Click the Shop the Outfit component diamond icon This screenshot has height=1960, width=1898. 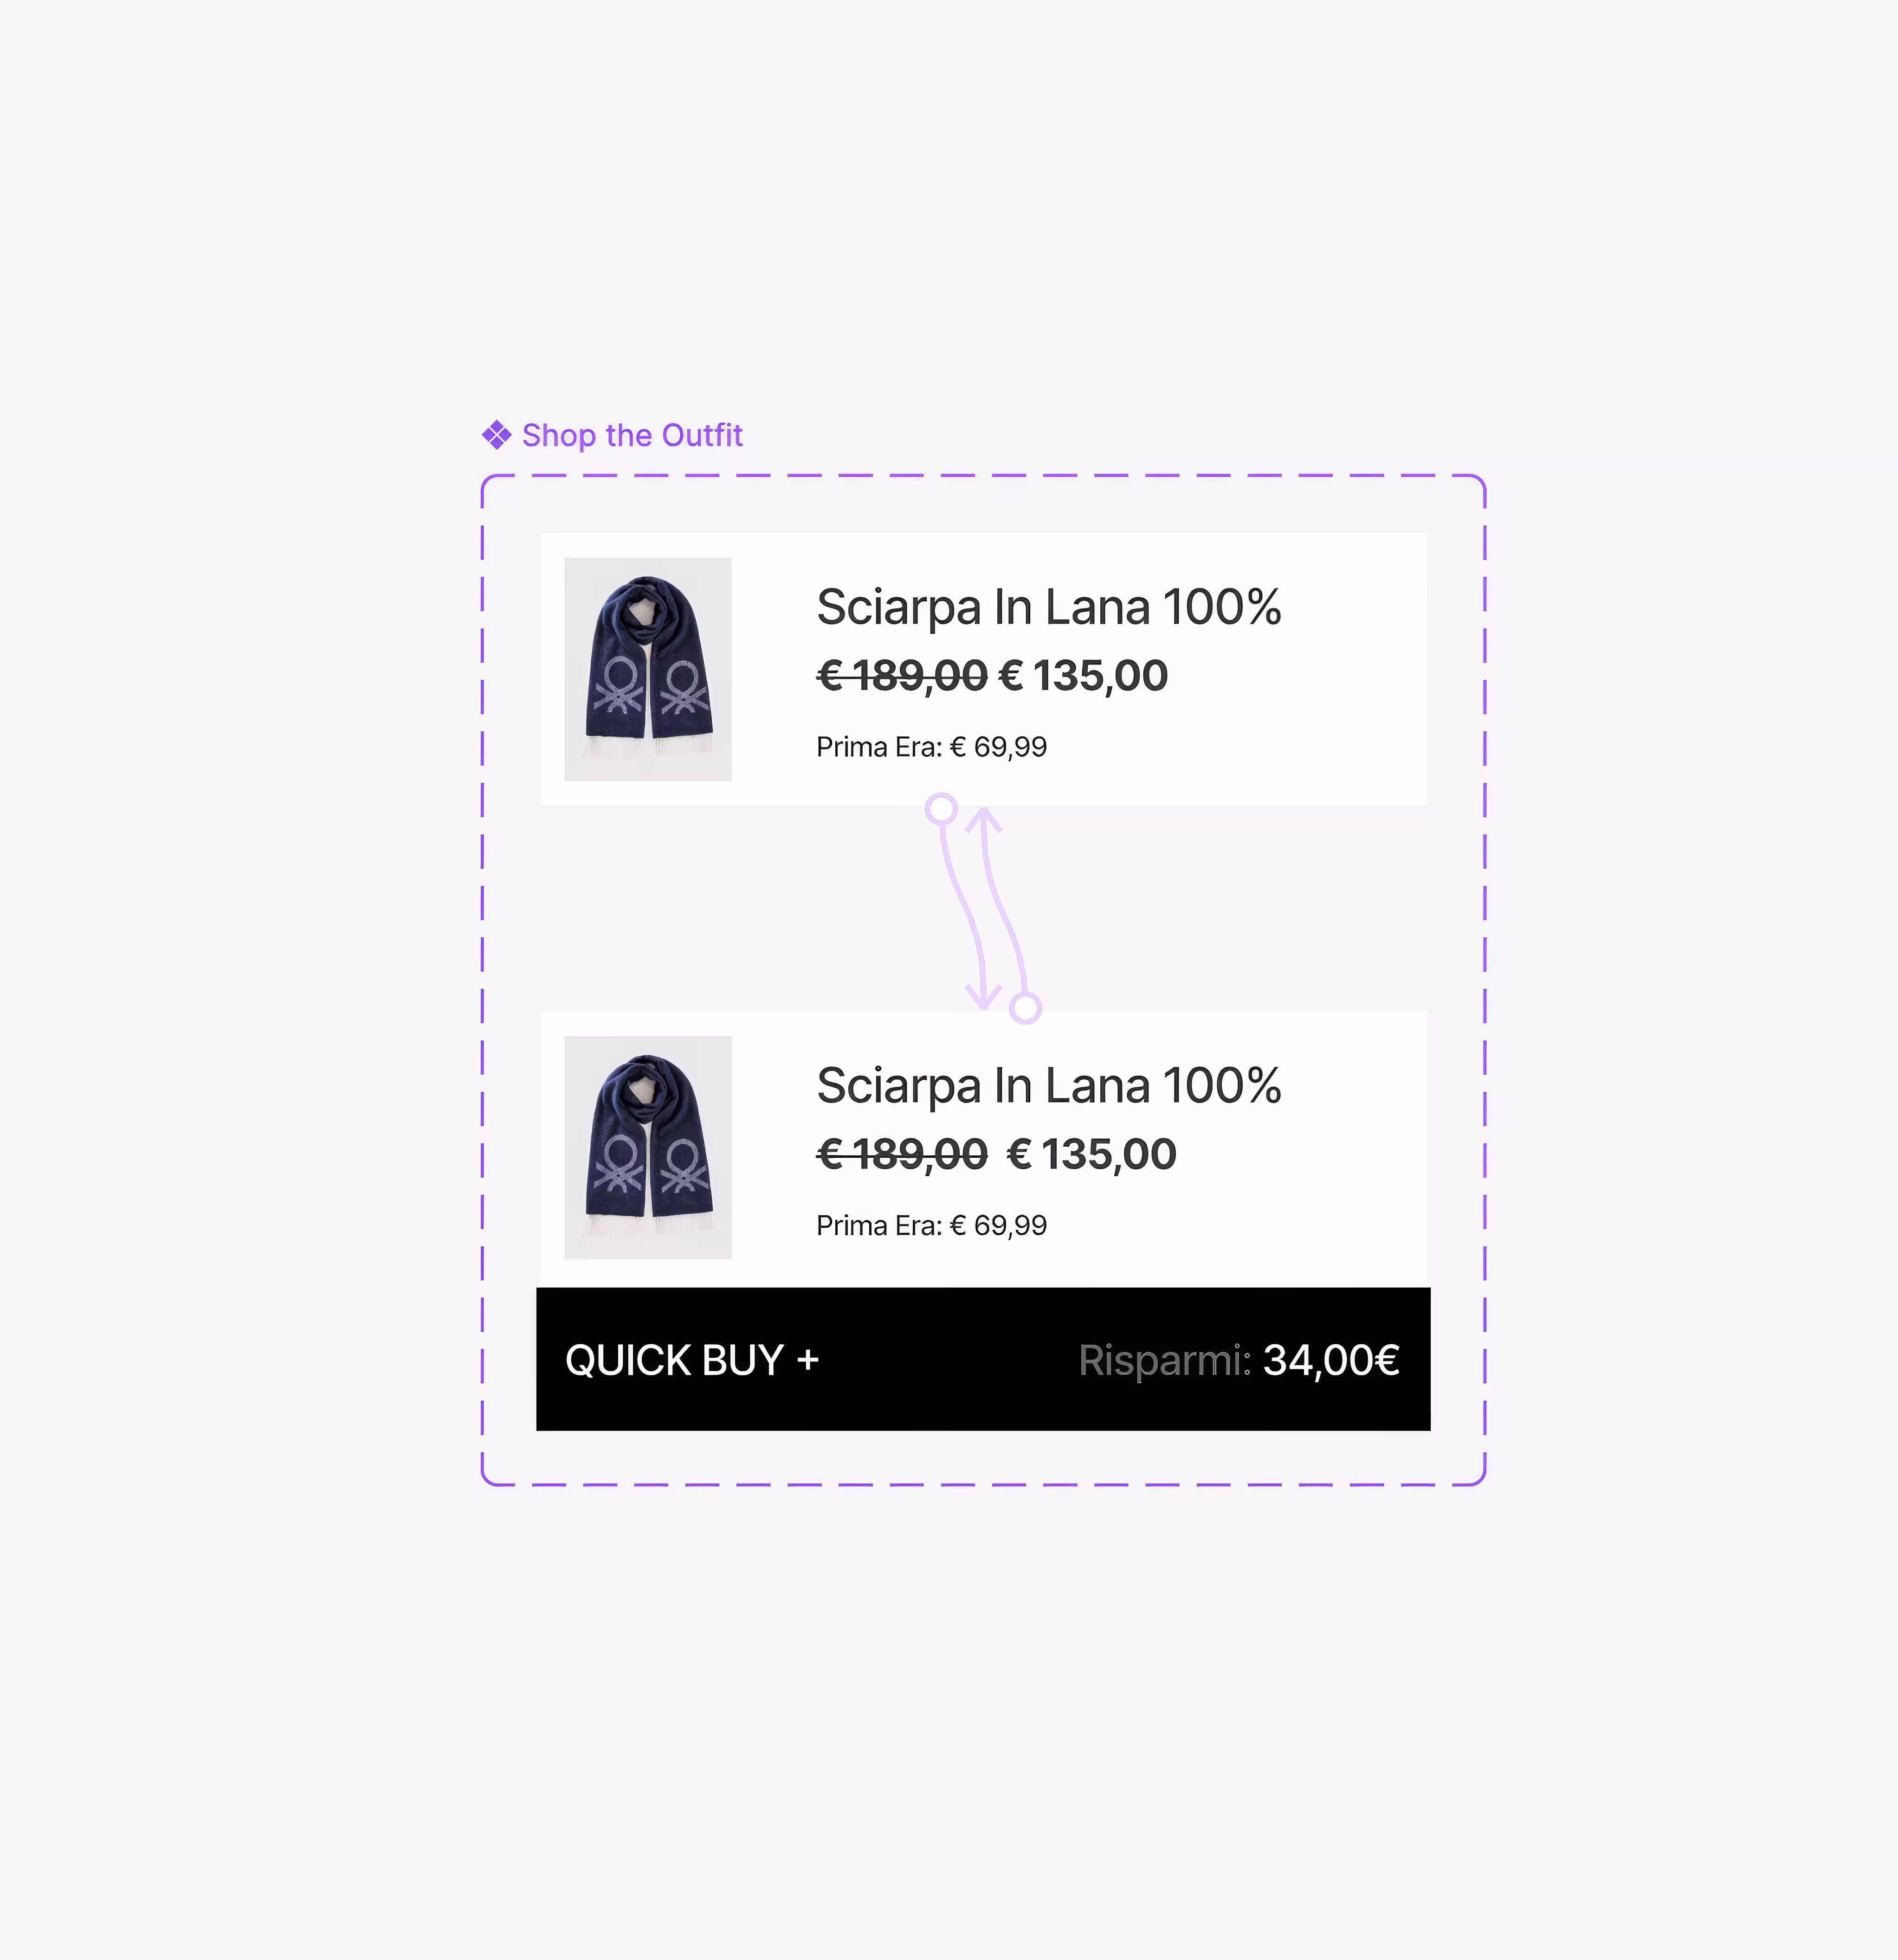point(496,435)
